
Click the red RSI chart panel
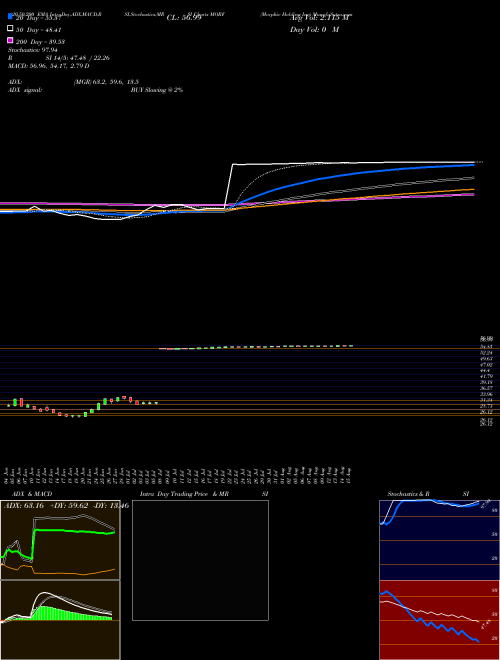click(439, 620)
